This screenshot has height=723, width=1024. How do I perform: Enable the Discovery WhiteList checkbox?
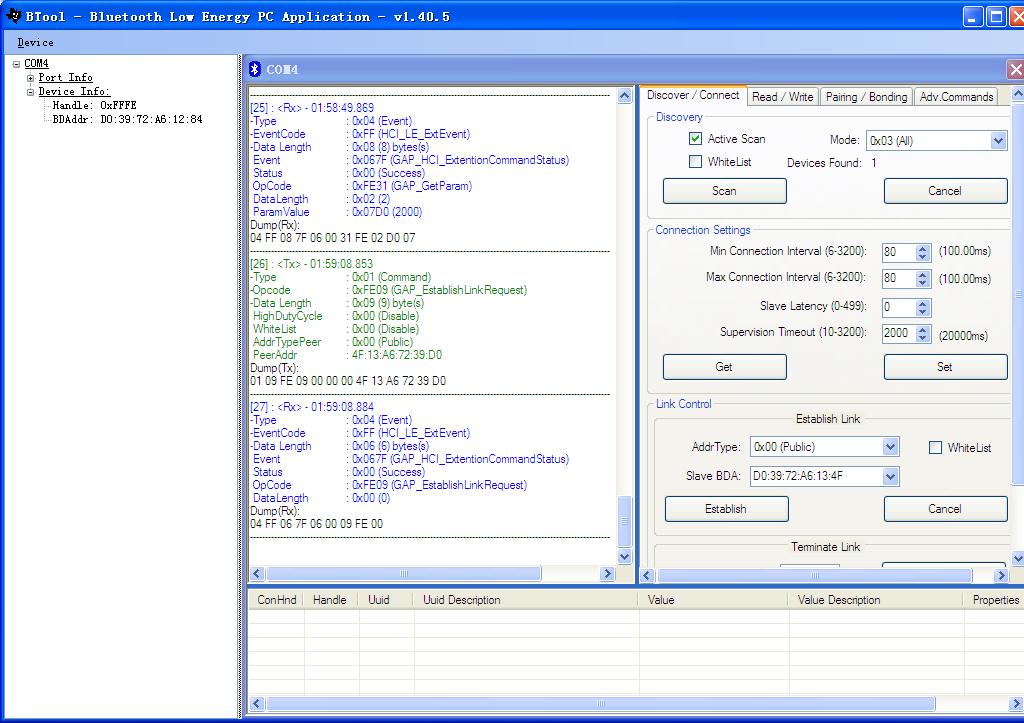pos(695,162)
